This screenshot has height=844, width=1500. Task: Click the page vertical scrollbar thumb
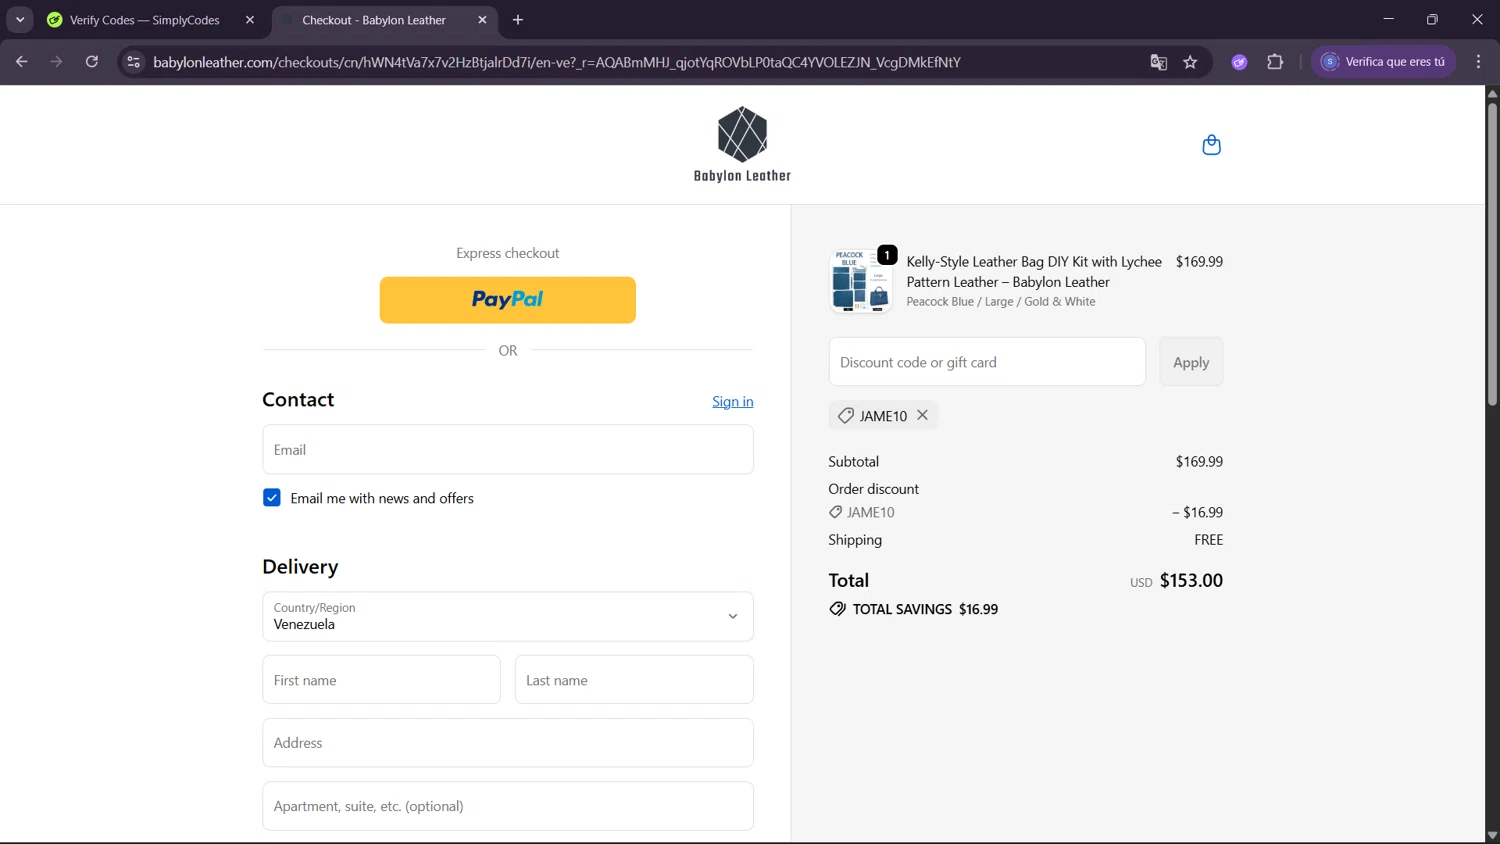click(x=1492, y=254)
